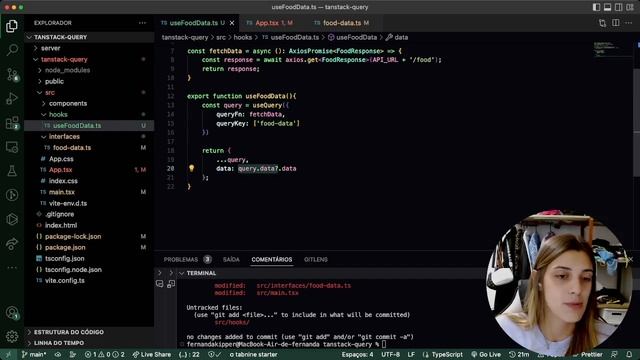Screen dimensions: 640x360
Task: Open the Manage gear icon
Action: pyautogui.click(x=12, y=336)
